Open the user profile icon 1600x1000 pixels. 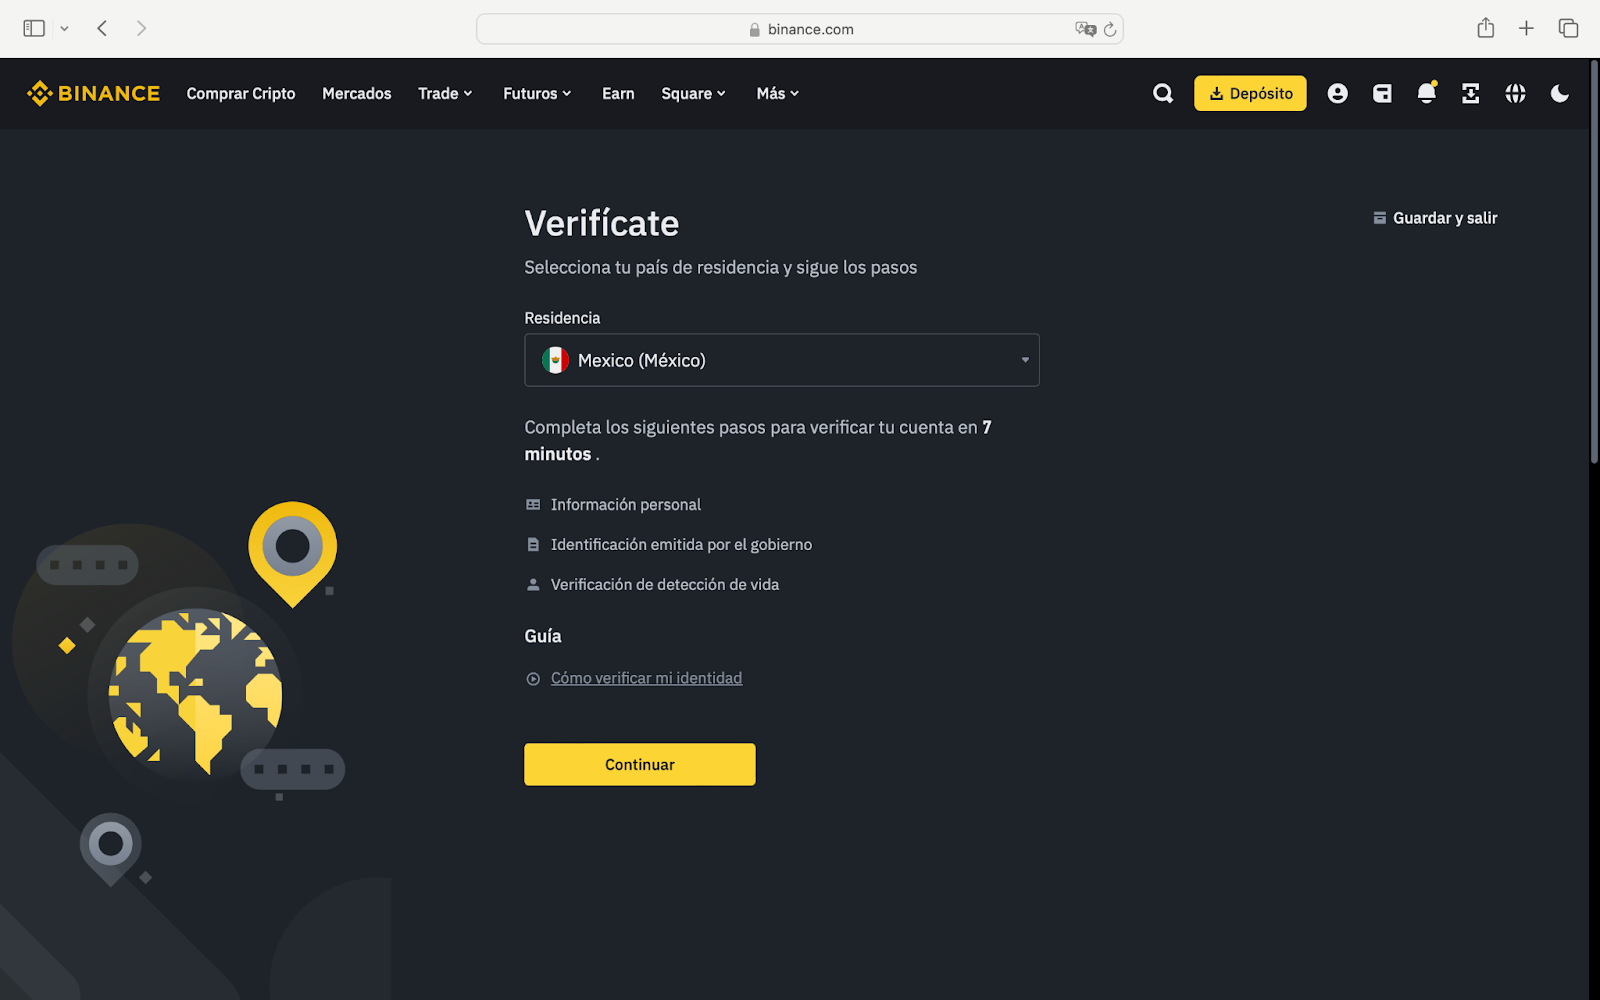tap(1337, 93)
